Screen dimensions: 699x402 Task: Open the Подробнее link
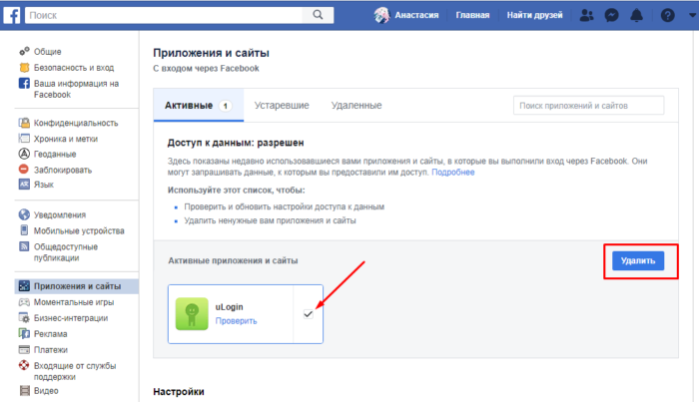tap(452, 172)
